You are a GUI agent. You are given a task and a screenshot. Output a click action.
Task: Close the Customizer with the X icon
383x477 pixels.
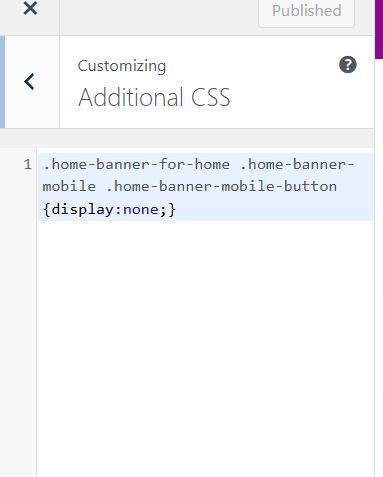(30, 8)
